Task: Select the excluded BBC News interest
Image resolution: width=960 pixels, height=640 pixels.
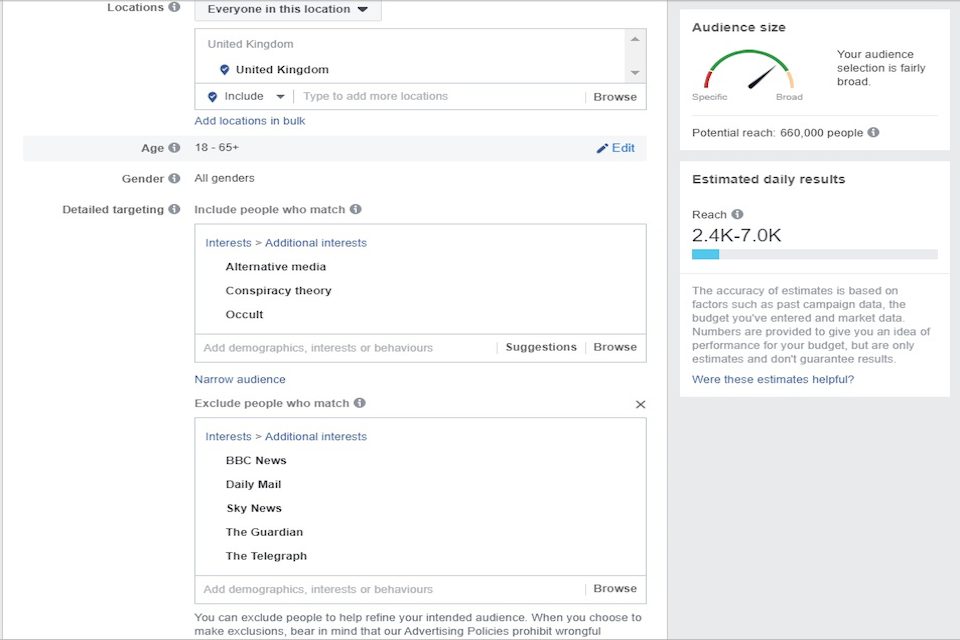Action: 256,460
